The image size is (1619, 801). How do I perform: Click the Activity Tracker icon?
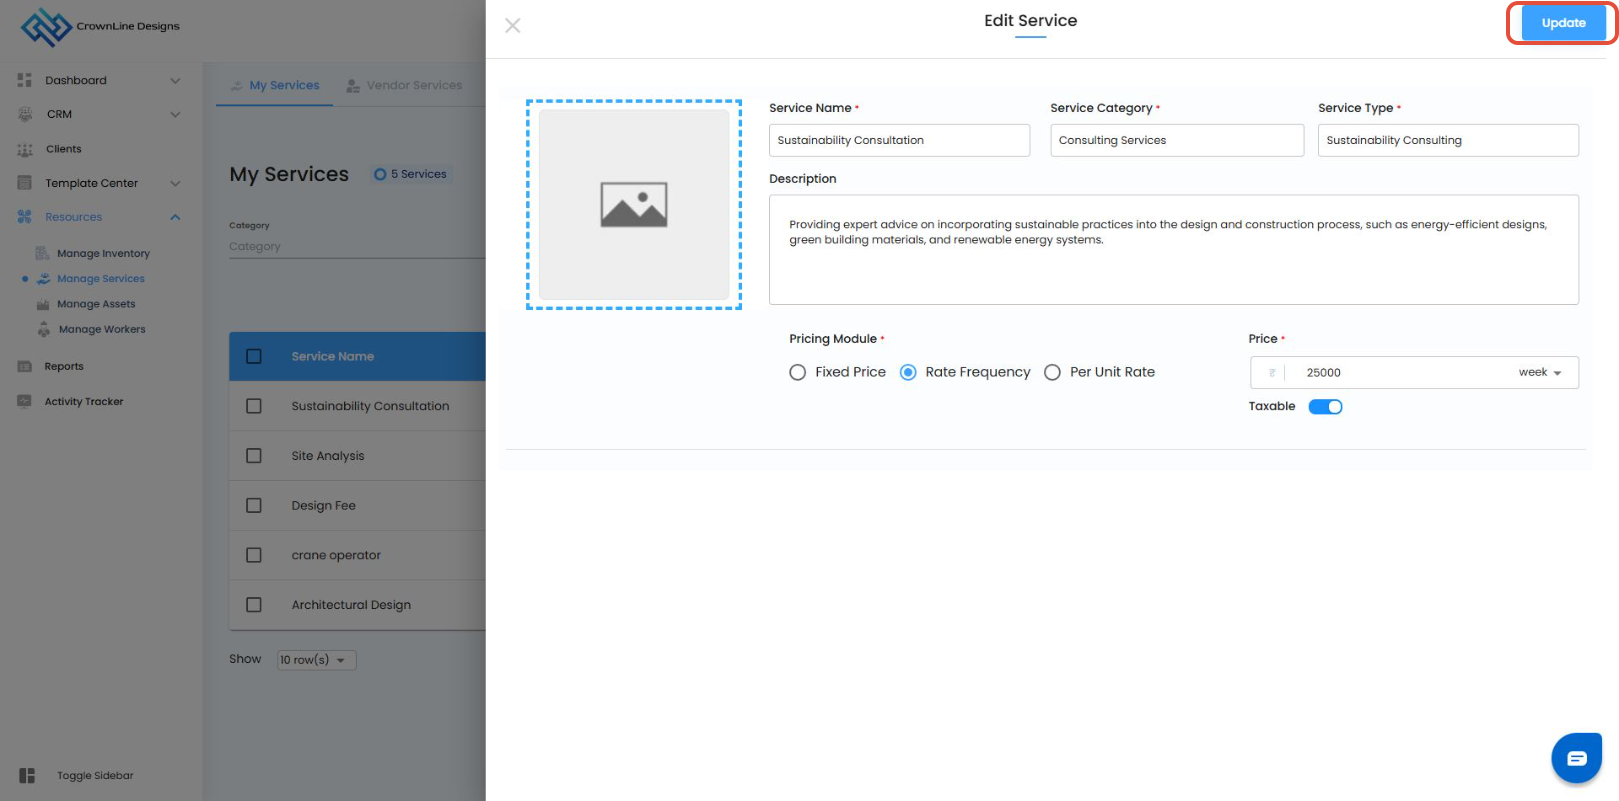[x=25, y=401]
